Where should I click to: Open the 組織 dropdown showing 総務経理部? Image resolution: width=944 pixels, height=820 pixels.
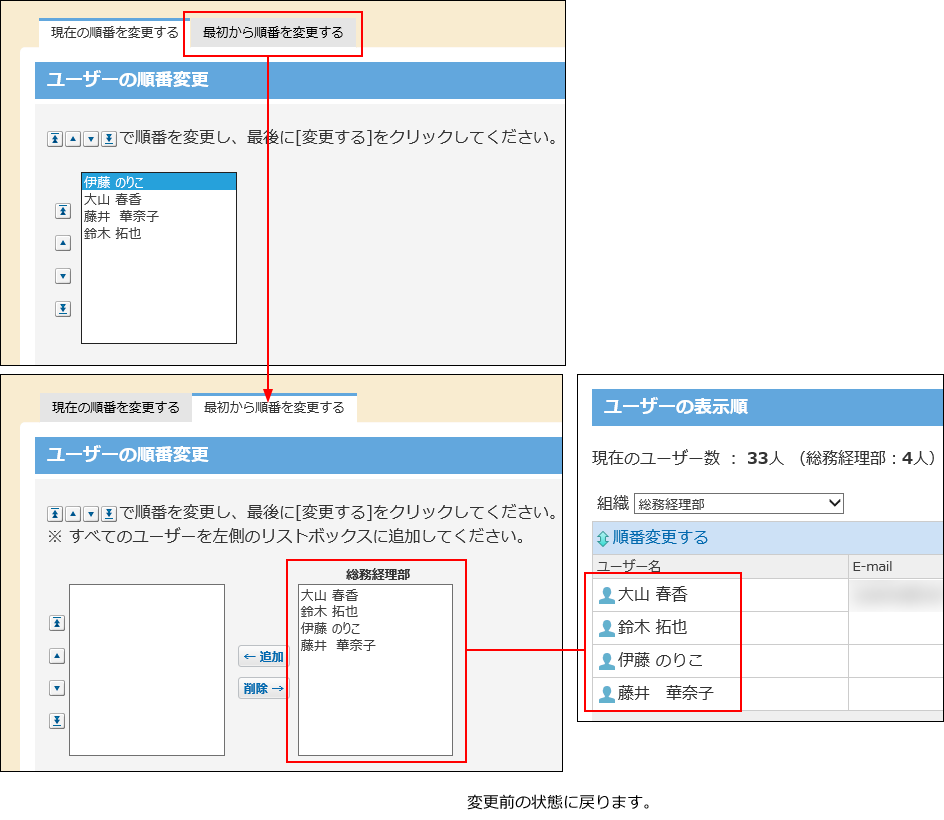click(x=739, y=503)
